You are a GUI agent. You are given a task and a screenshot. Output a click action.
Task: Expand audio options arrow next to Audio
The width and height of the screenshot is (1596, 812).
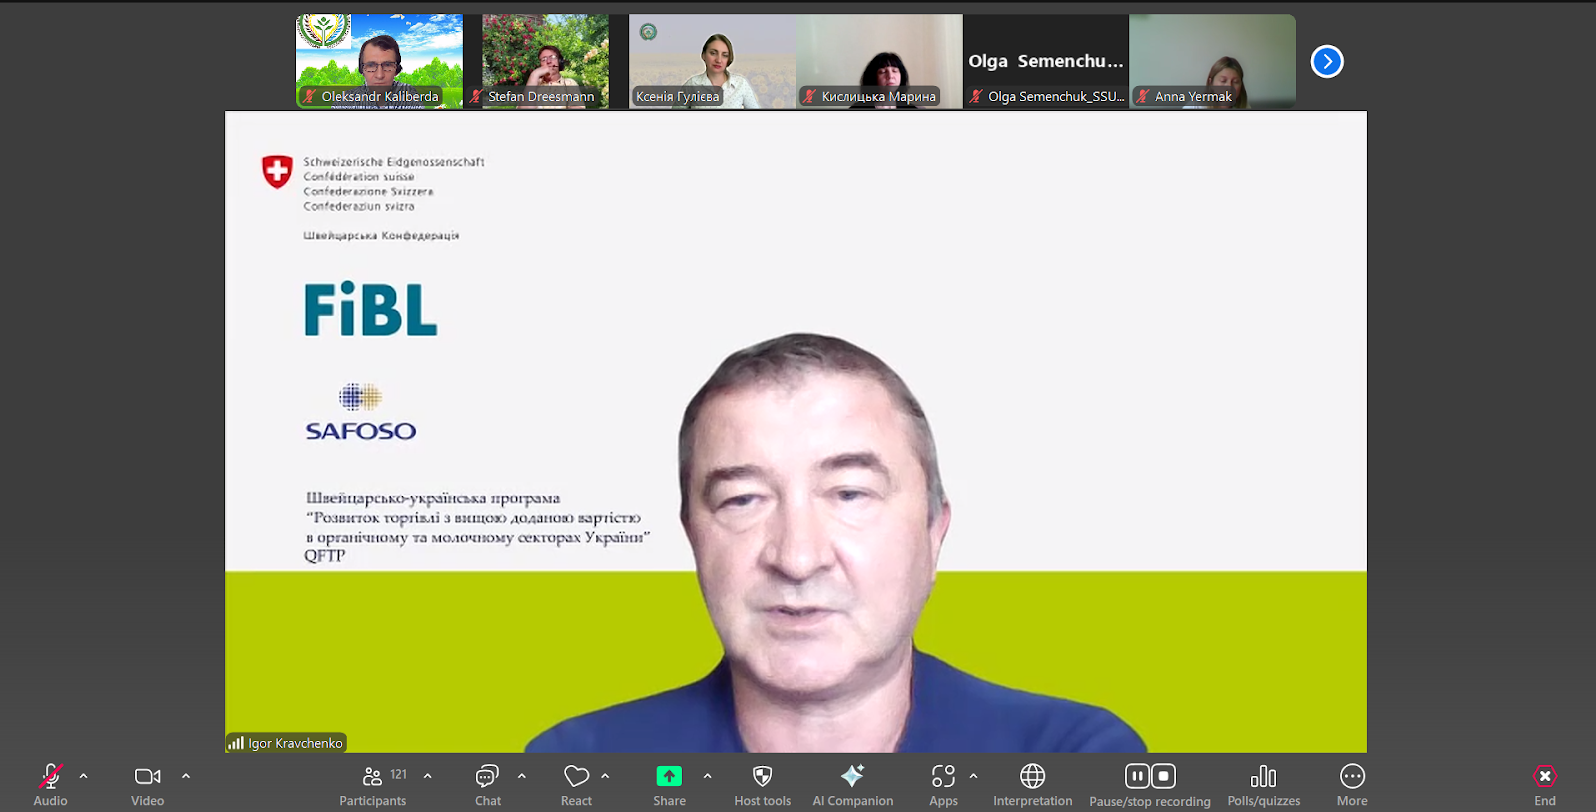84,776
